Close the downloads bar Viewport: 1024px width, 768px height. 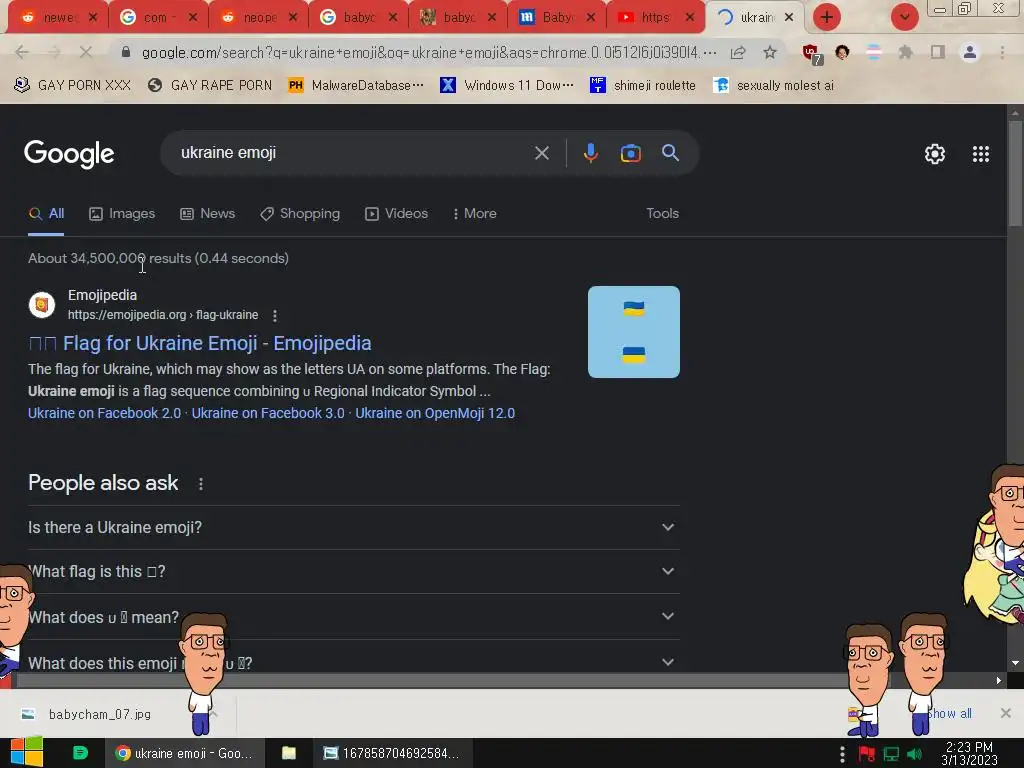point(1006,713)
